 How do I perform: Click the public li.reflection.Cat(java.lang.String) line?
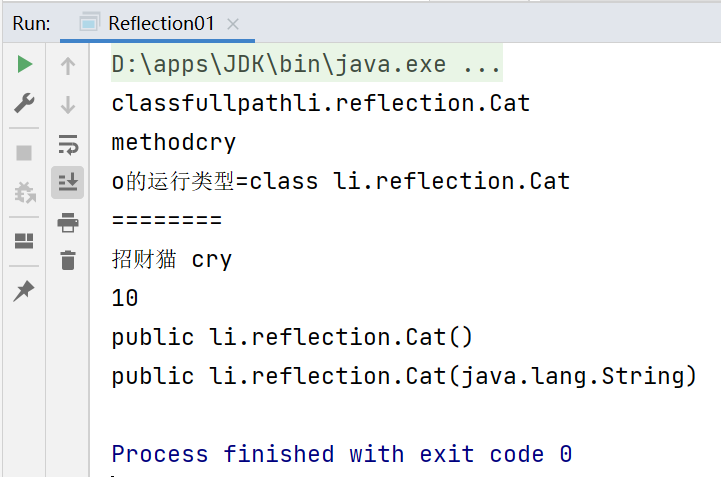[x=404, y=376]
